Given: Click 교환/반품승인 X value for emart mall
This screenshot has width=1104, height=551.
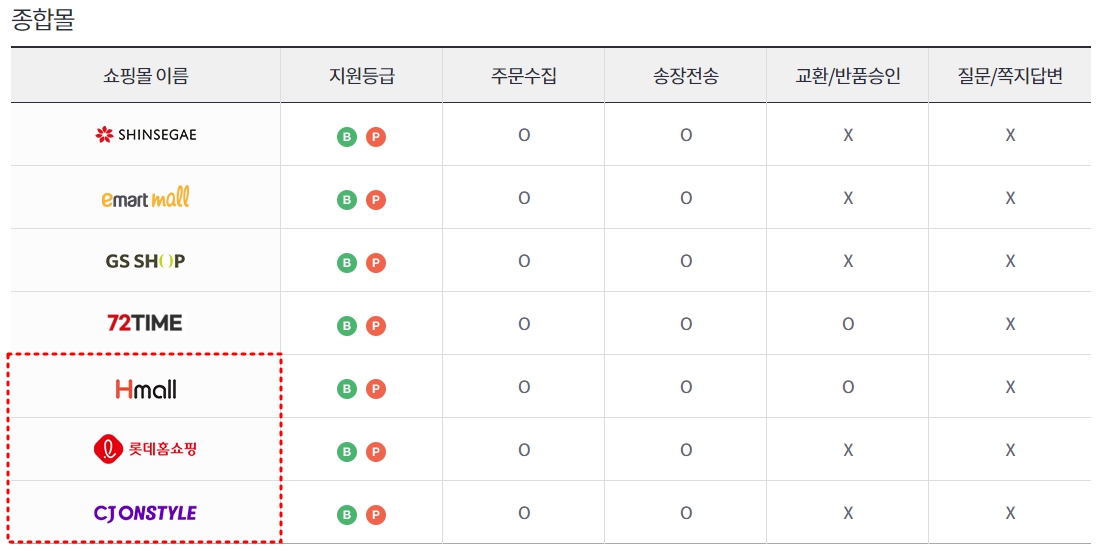Looking at the screenshot, I should [848, 198].
